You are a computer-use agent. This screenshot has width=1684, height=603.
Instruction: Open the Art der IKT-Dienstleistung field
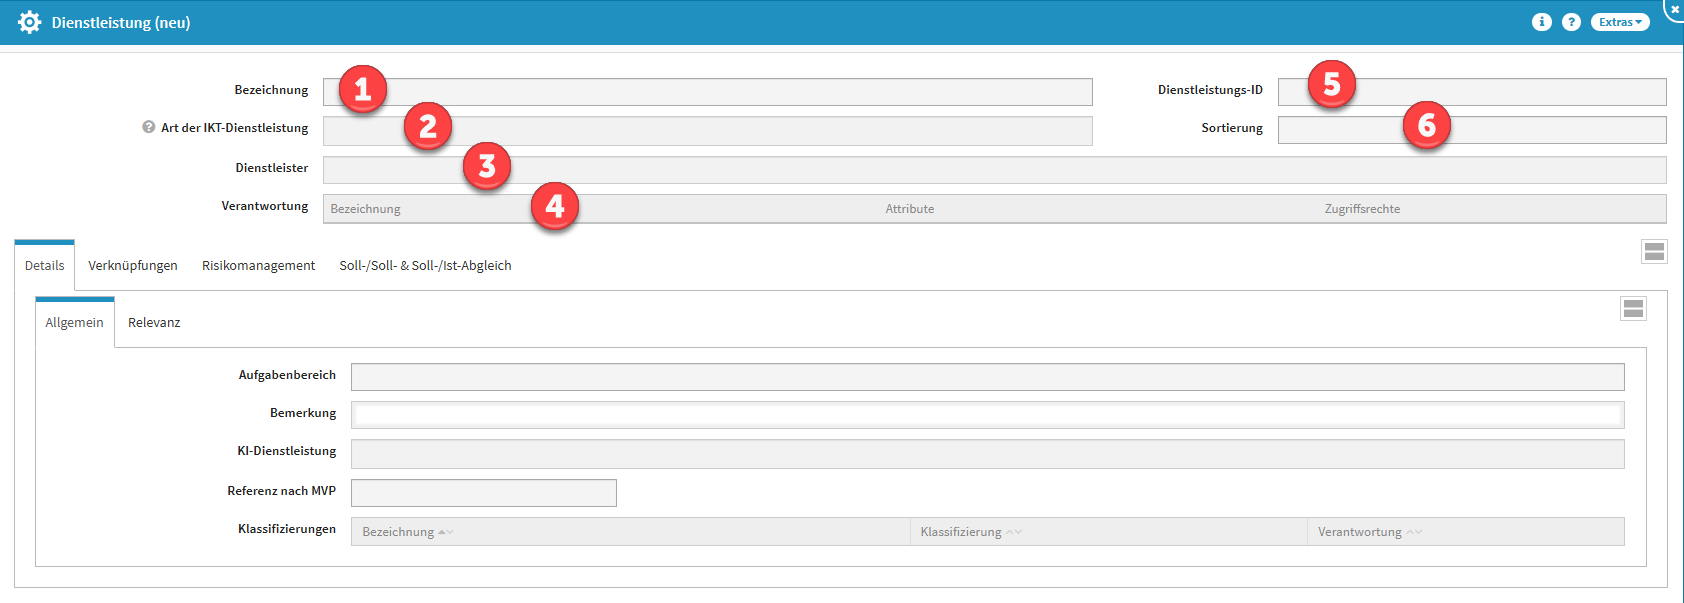click(x=707, y=131)
